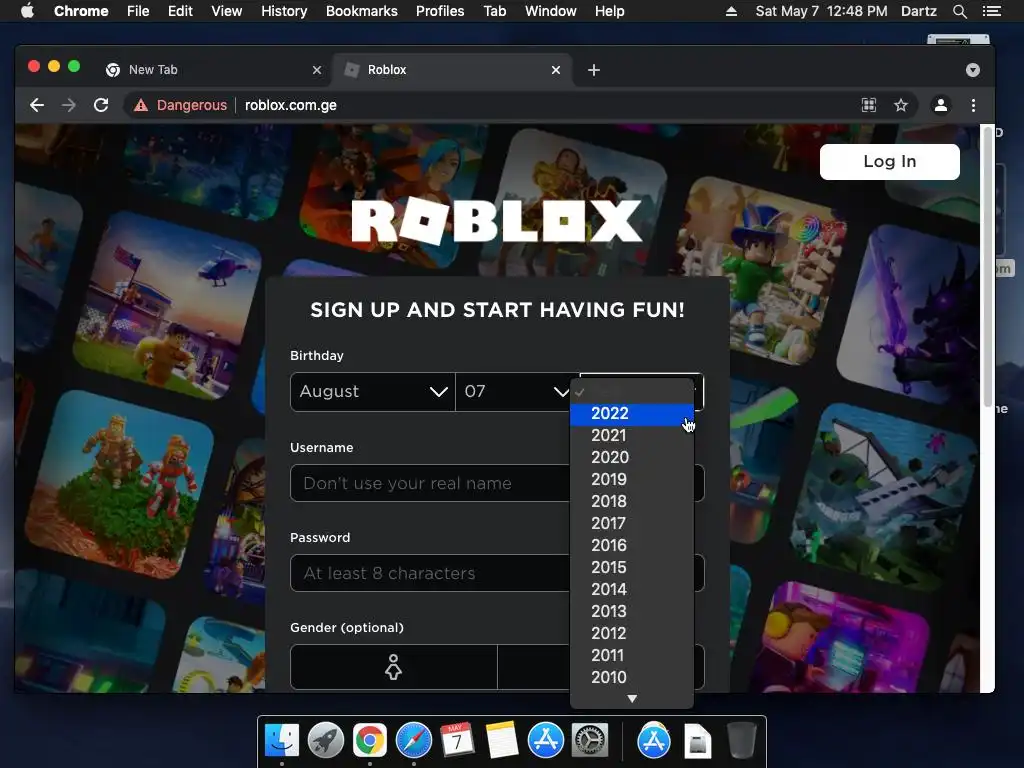Open the Profiles menu
The image size is (1024, 768).
click(440, 11)
